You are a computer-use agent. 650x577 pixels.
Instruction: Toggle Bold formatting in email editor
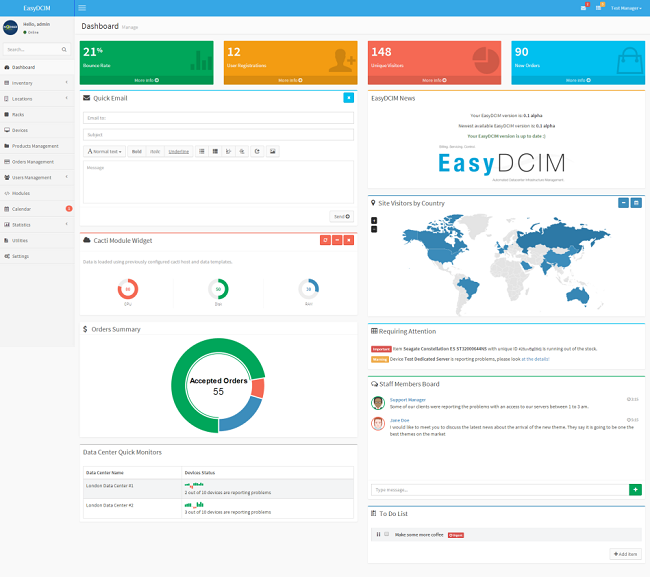tap(136, 152)
